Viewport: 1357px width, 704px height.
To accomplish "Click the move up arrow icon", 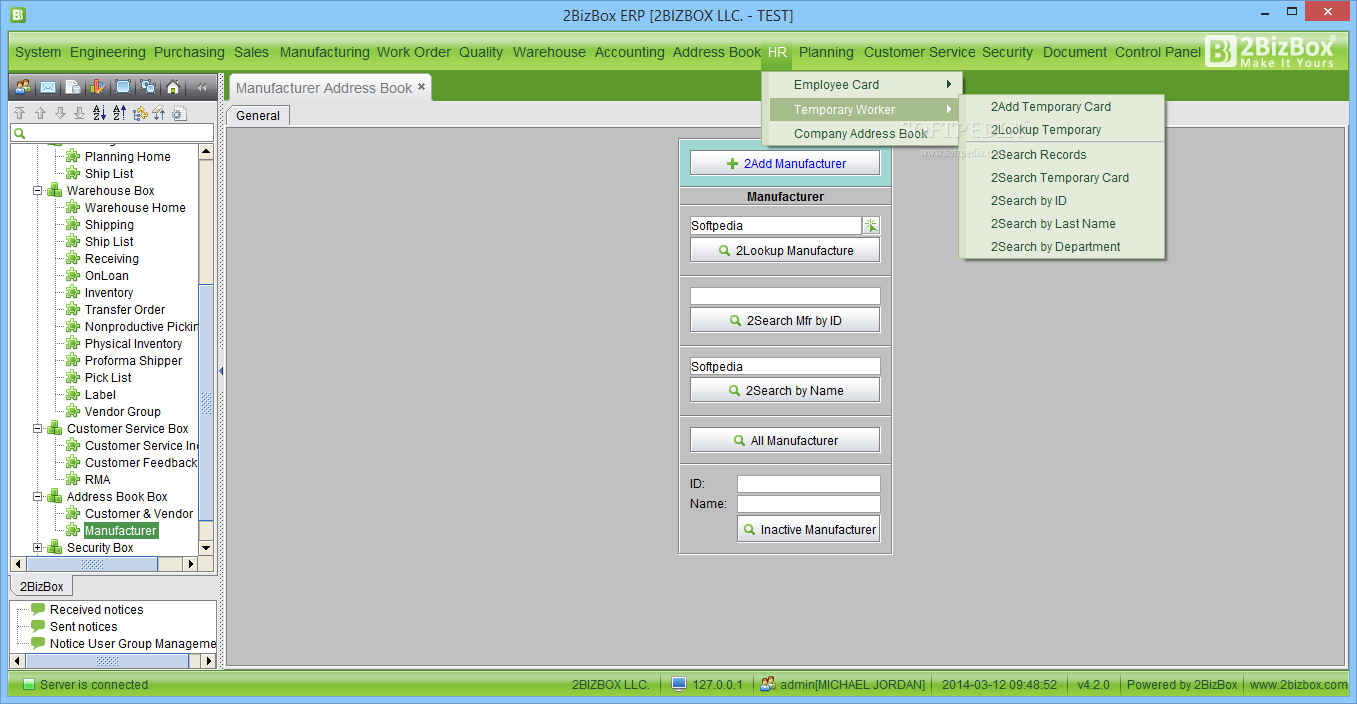I will (x=40, y=113).
